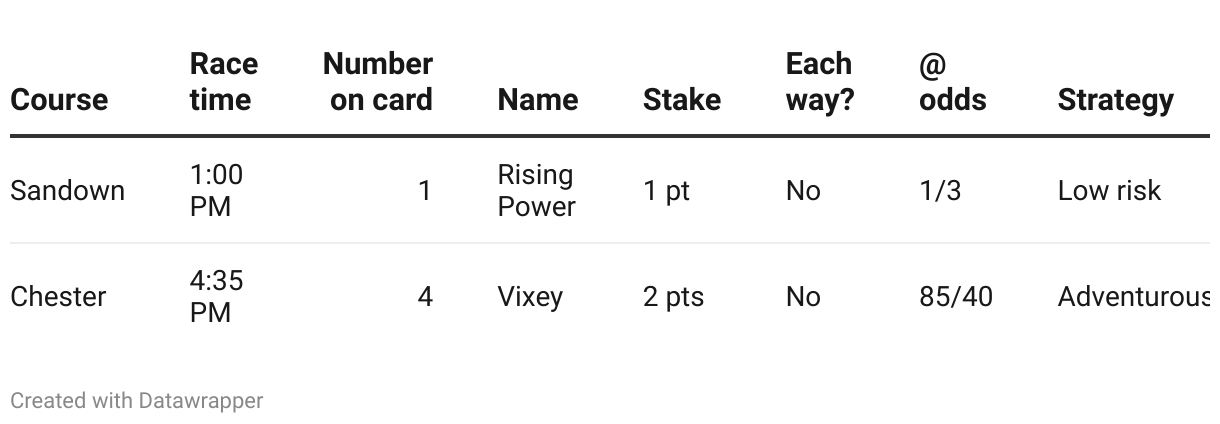This screenshot has height=424, width=1220.
Task: Select the 85/40 odds value
Action: click(x=956, y=297)
